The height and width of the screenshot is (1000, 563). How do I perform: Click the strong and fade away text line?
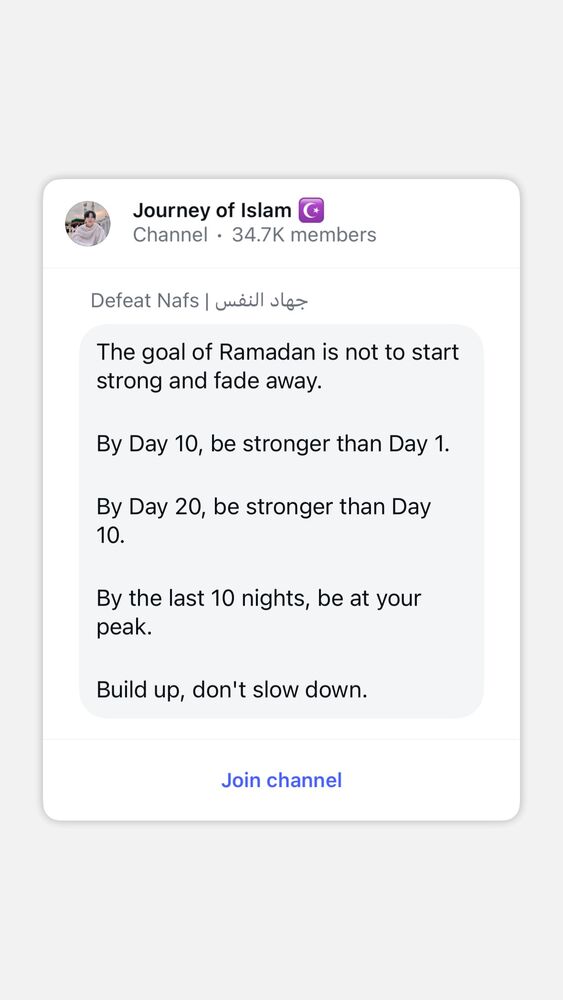click(x=209, y=381)
